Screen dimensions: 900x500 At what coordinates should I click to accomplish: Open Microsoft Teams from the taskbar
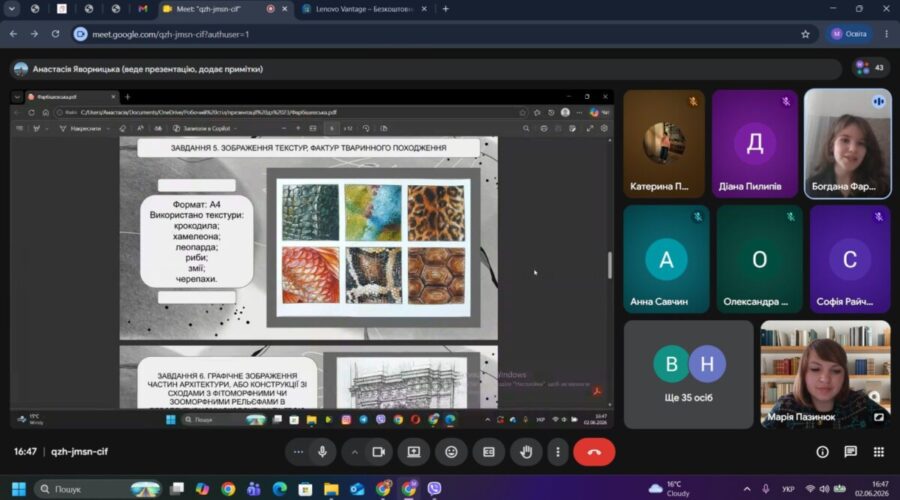click(x=254, y=489)
